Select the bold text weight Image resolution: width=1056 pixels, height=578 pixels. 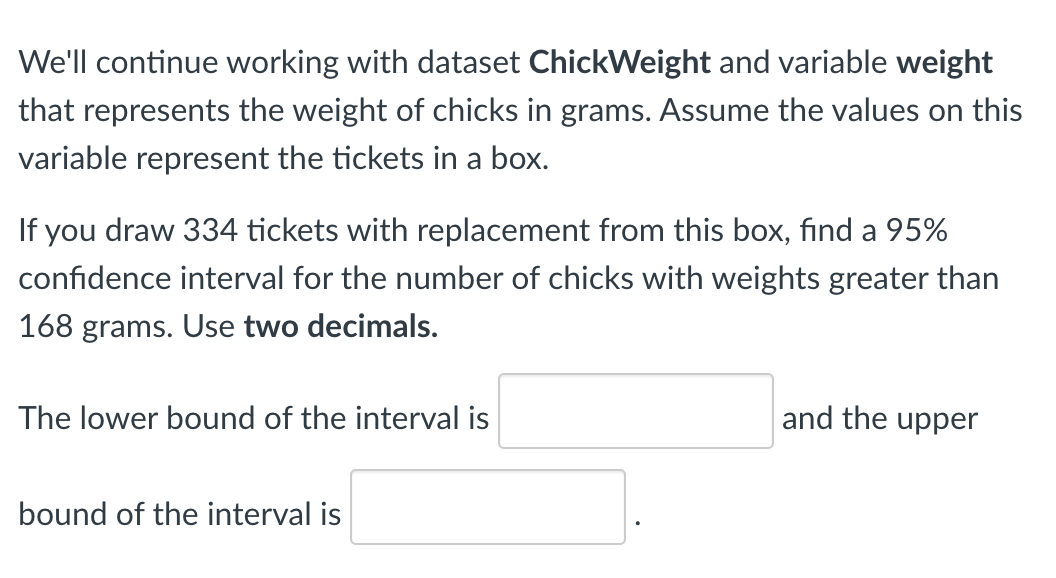pyautogui.click(x=944, y=62)
